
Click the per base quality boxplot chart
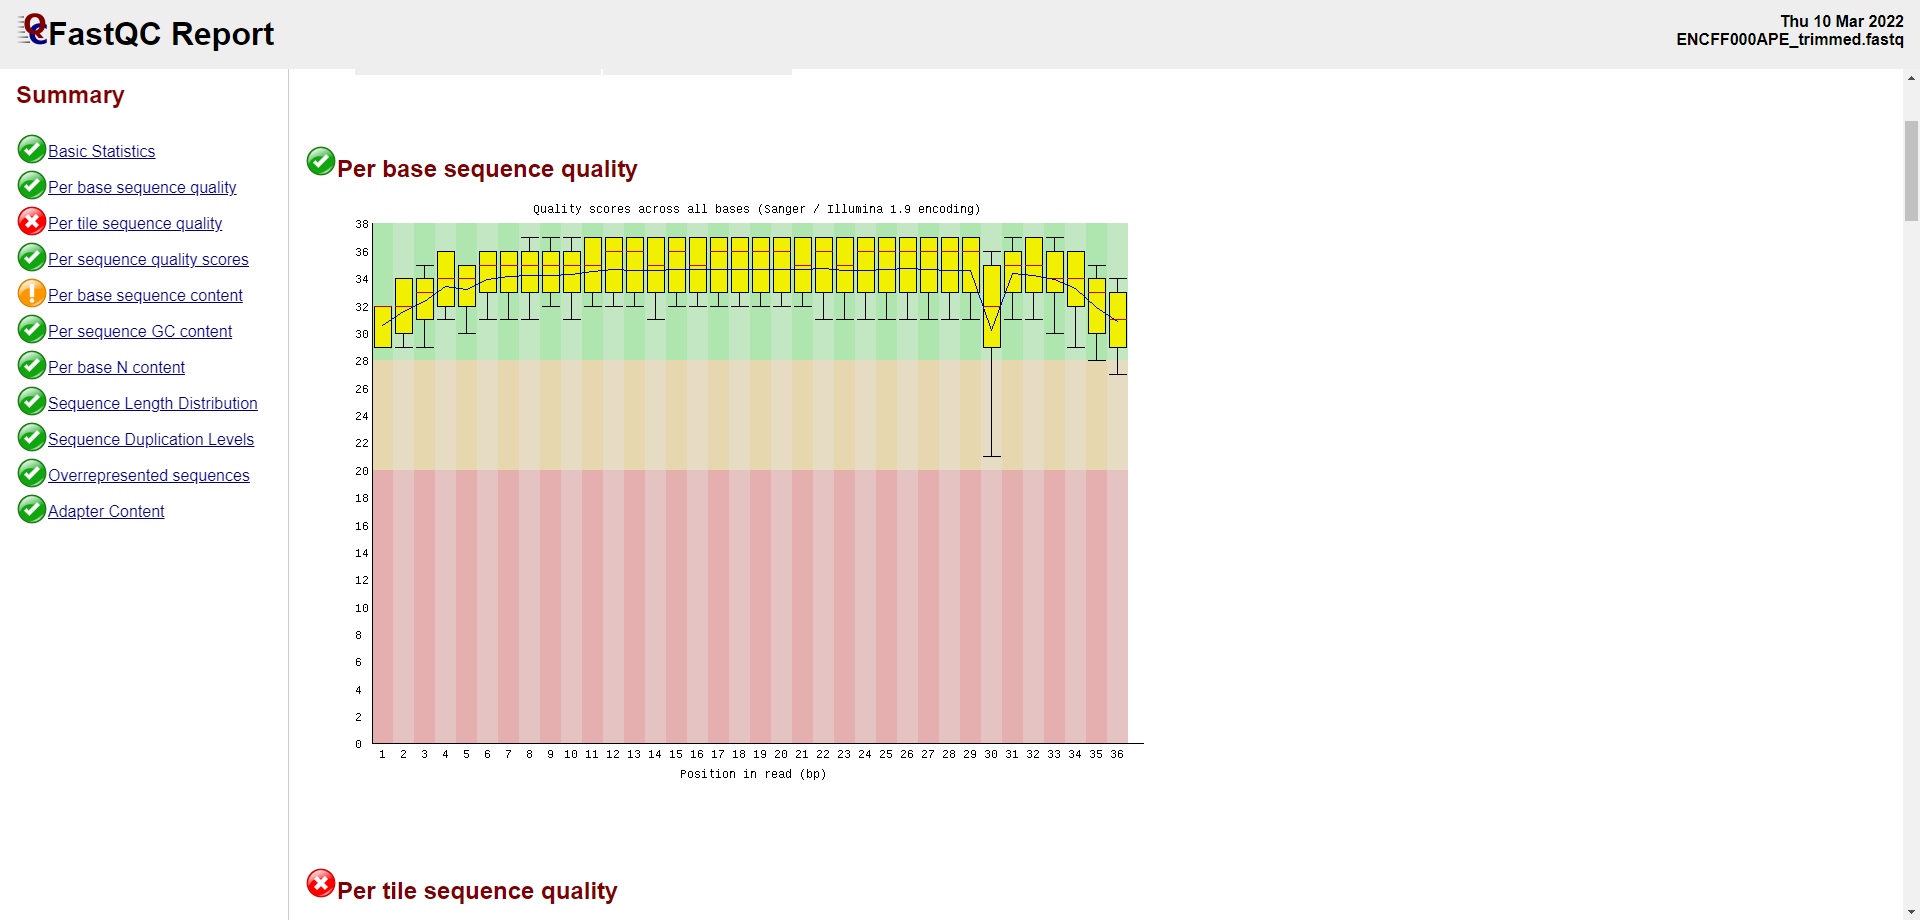(749, 491)
